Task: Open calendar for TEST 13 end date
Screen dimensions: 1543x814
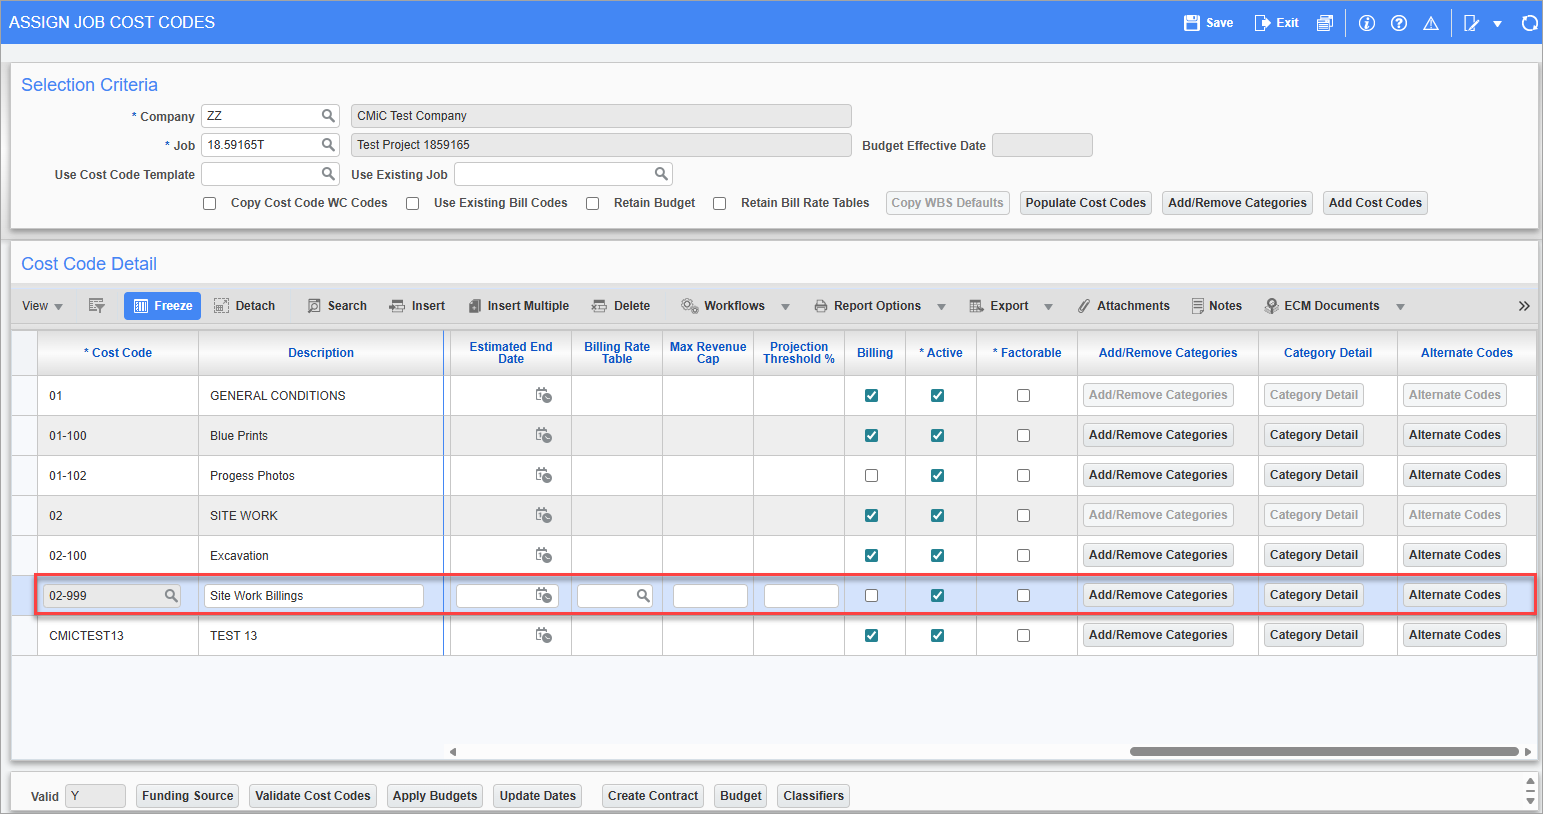Action: (543, 635)
